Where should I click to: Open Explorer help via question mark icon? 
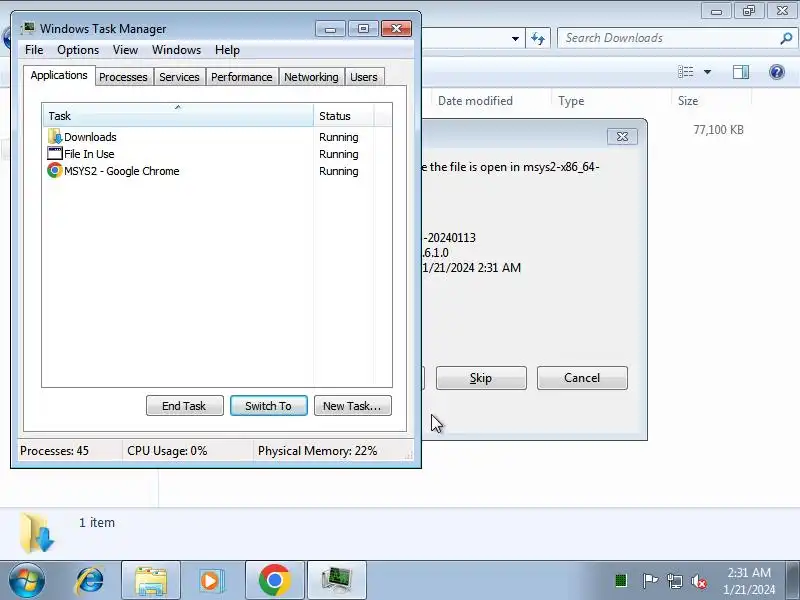(x=777, y=72)
